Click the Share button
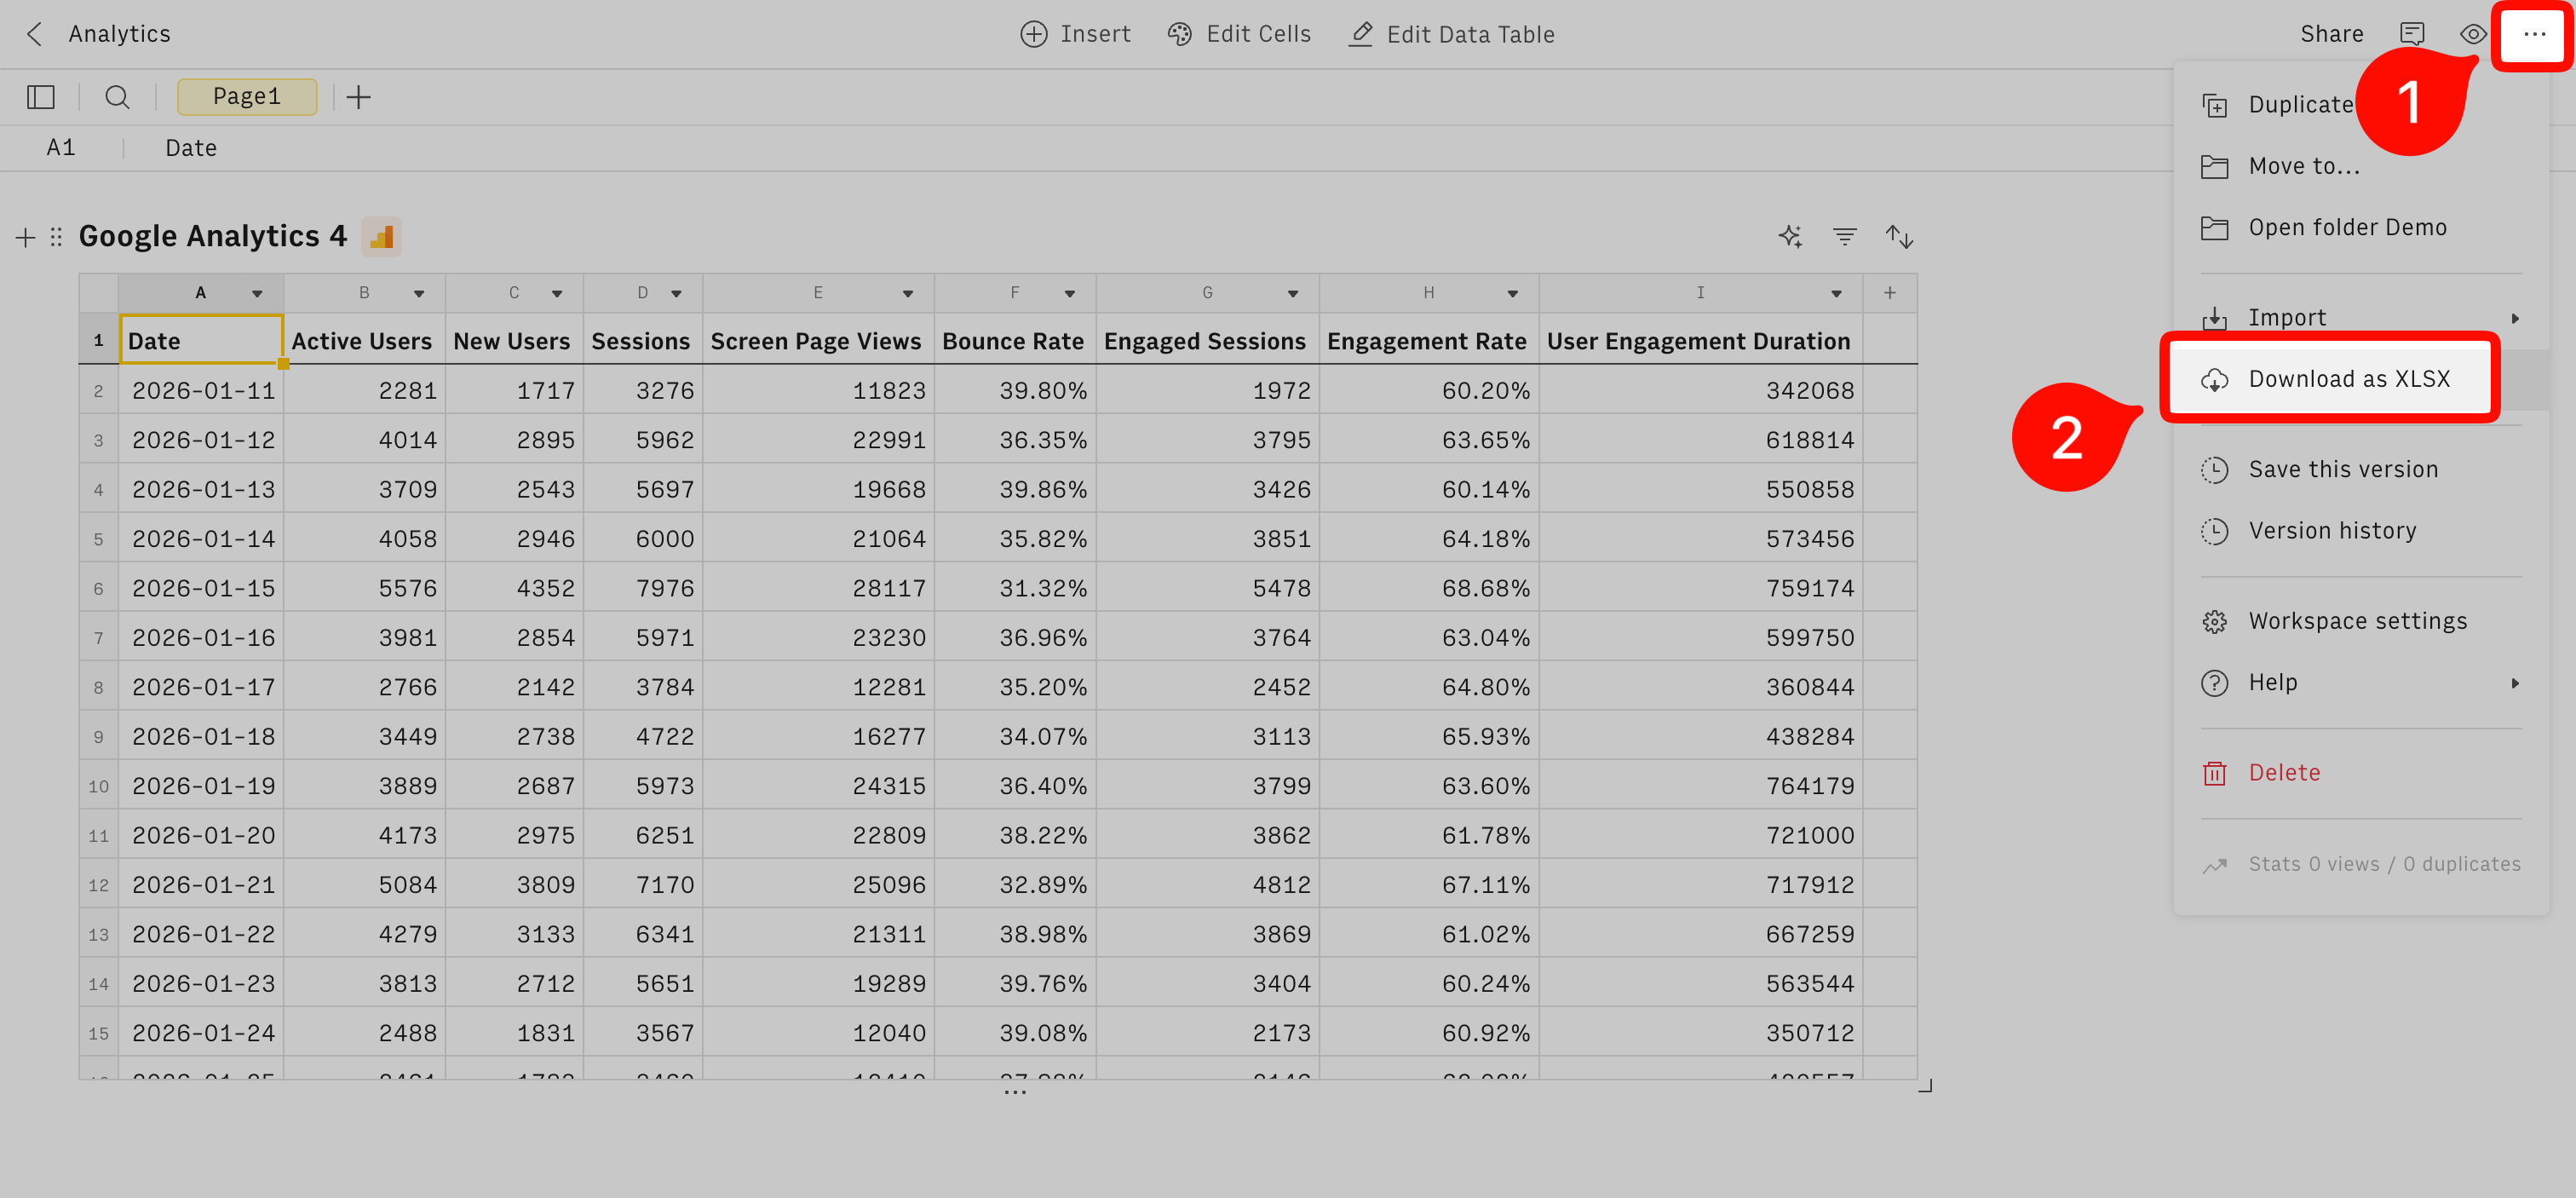 click(x=2331, y=34)
